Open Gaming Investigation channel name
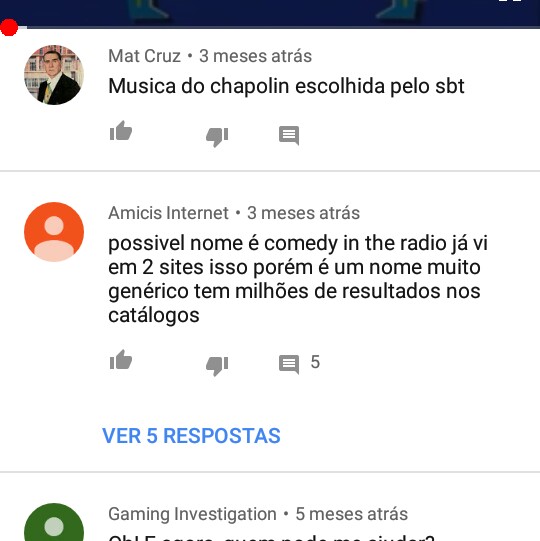540x541 pixels. click(192, 514)
